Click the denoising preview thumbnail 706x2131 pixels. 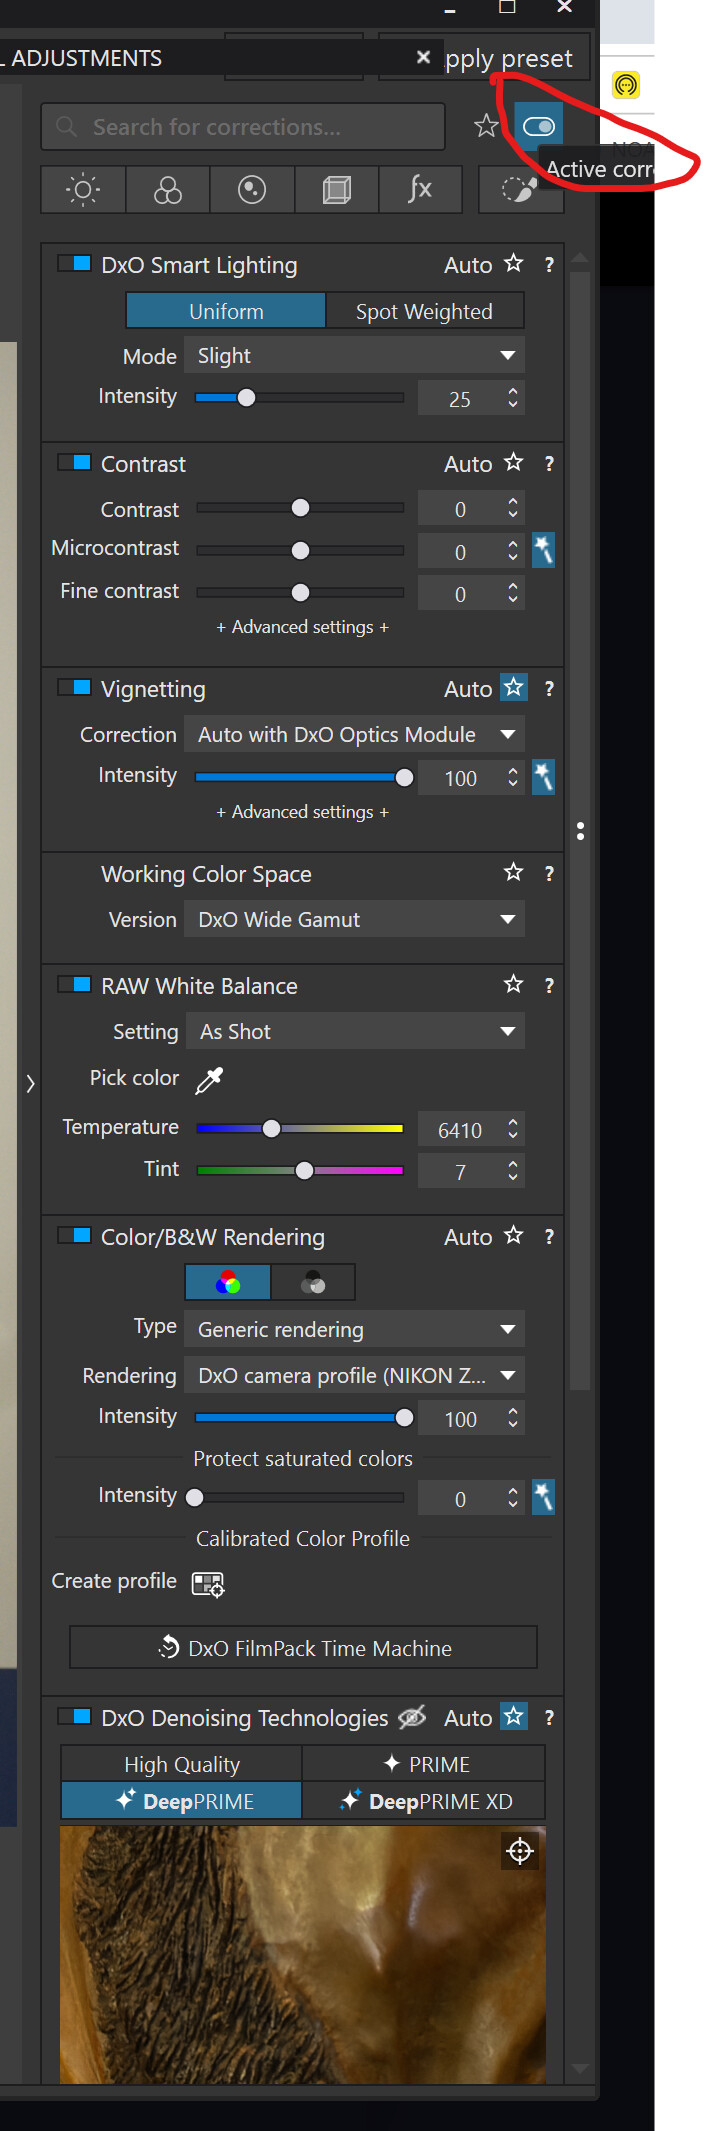(303, 1955)
